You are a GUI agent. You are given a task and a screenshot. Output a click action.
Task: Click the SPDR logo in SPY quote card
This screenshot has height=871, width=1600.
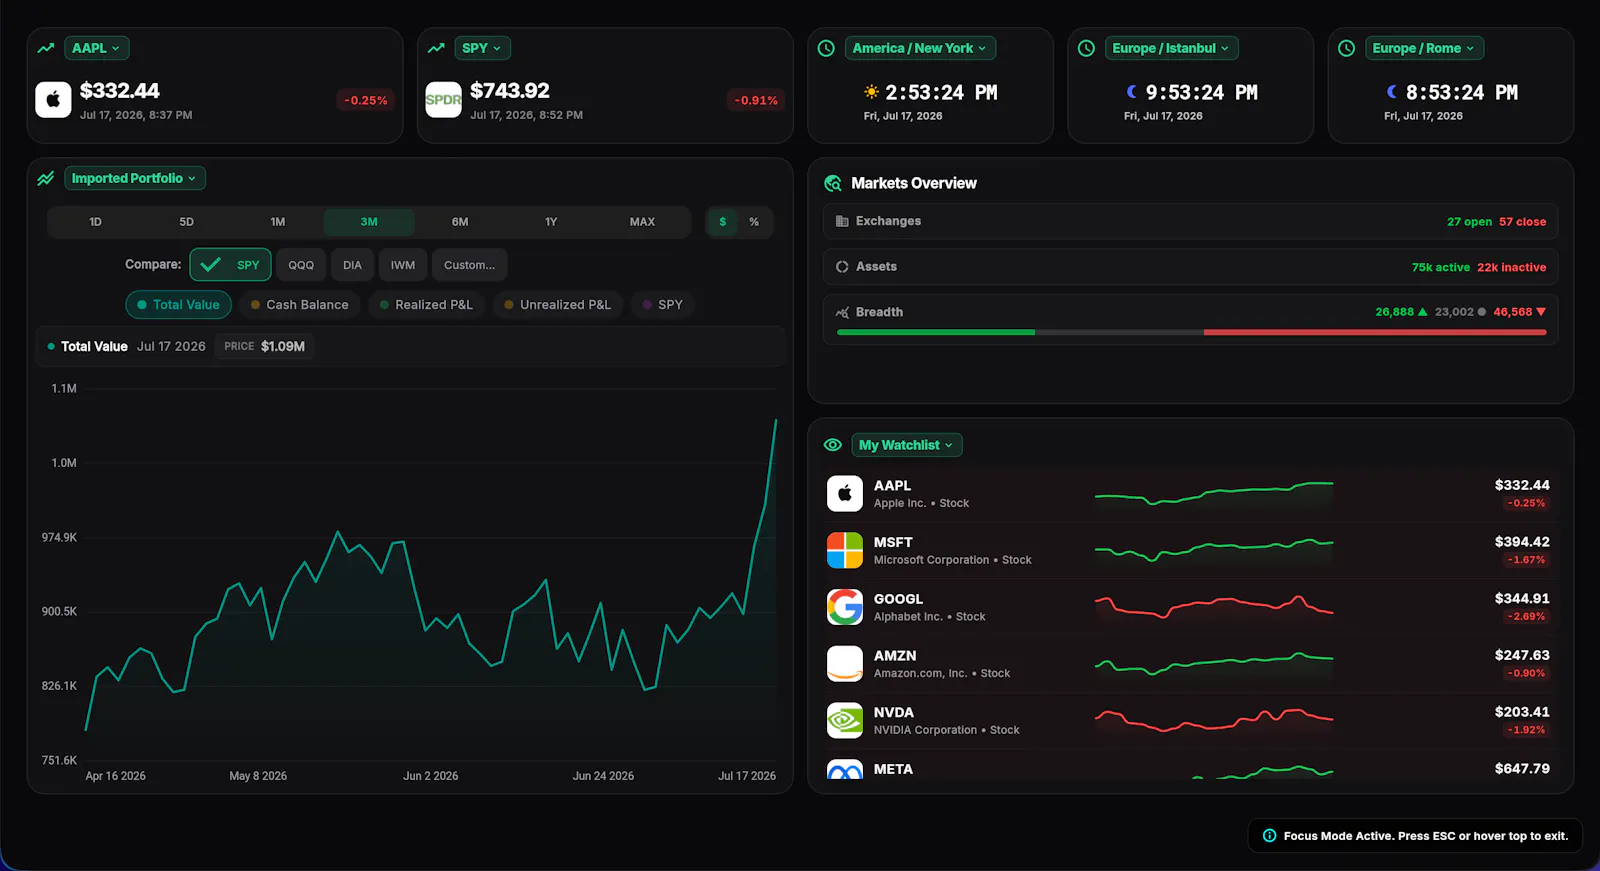pyautogui.click(x=443, y=100)
